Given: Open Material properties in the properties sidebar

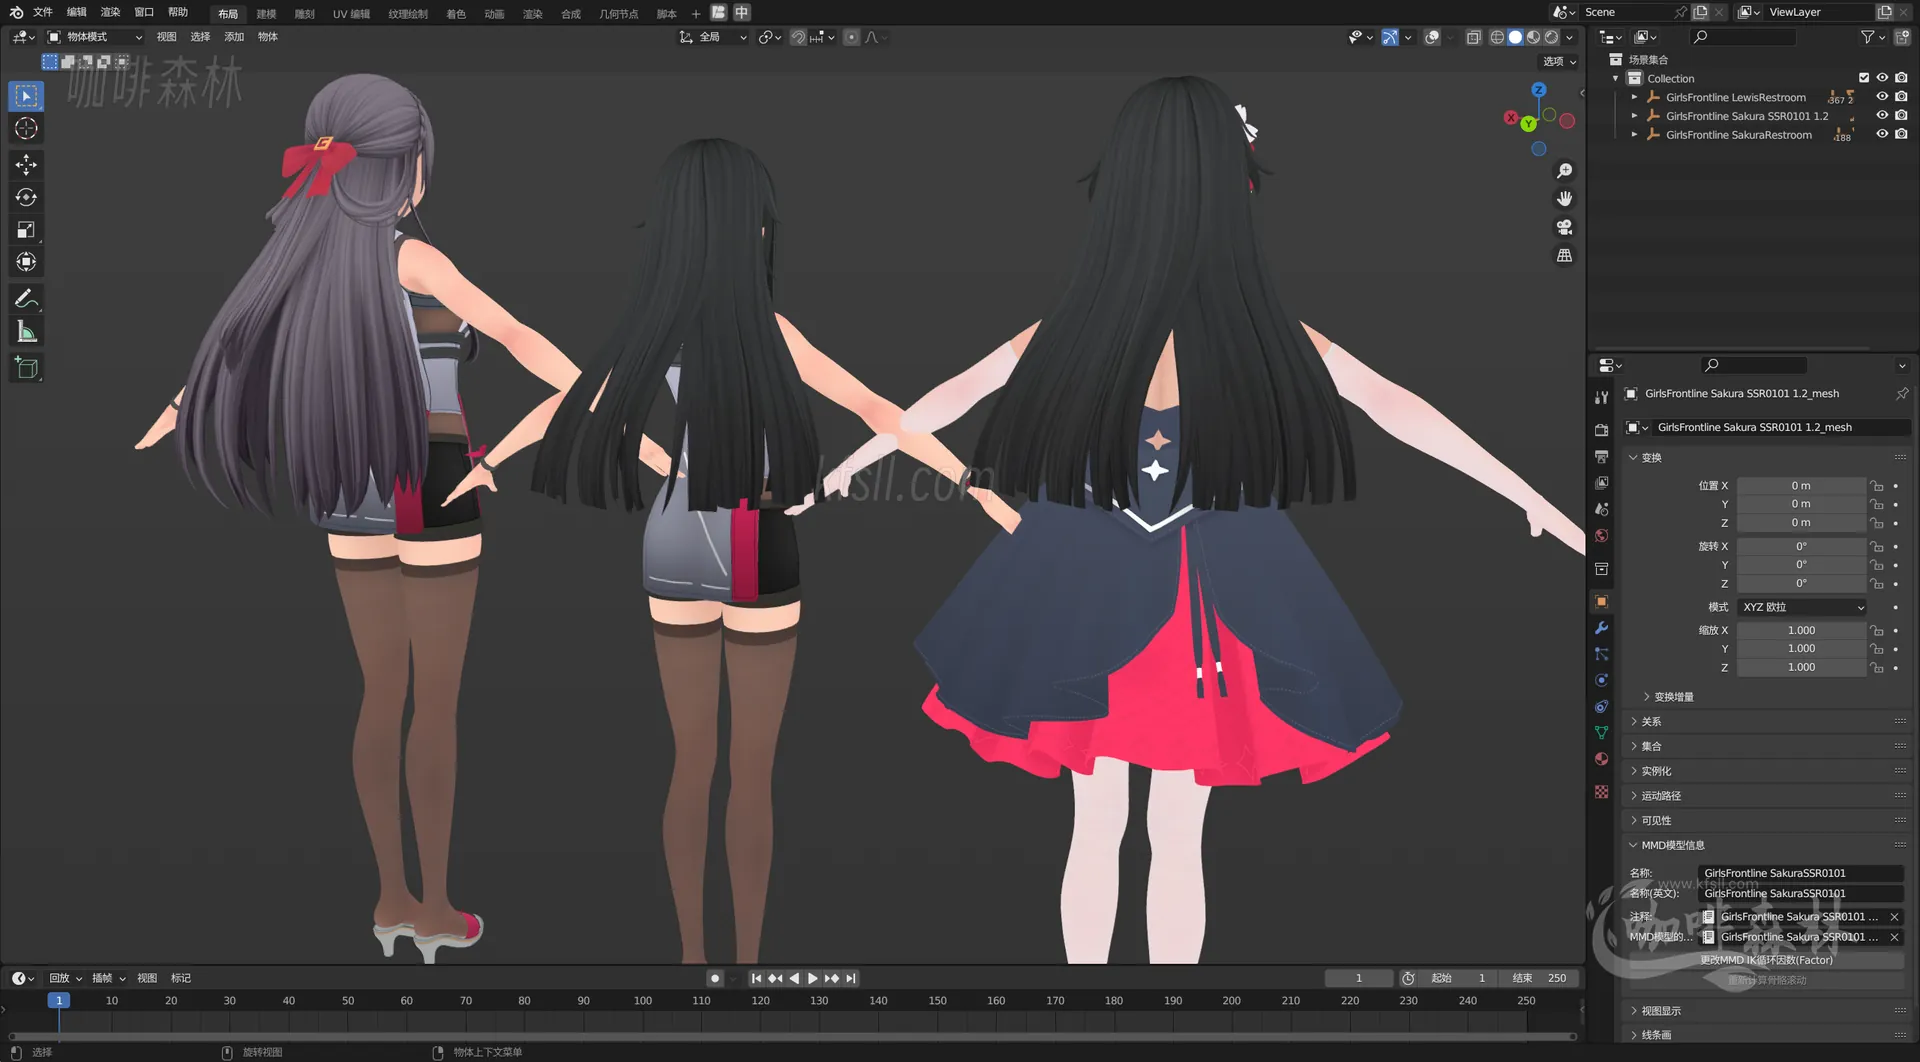Looking at the screenshot, I should coord(1601,759).
